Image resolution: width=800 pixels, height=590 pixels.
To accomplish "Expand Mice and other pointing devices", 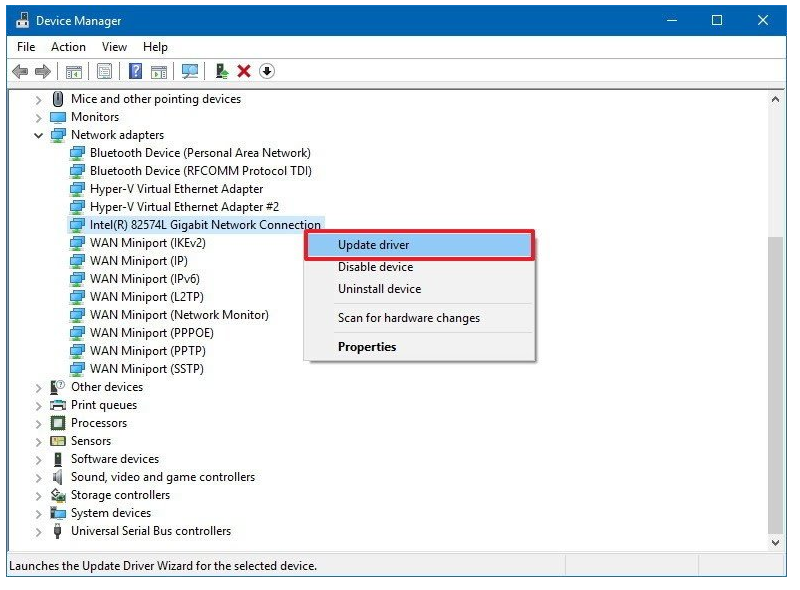I will pyautogui.click(x=39, y=100).
